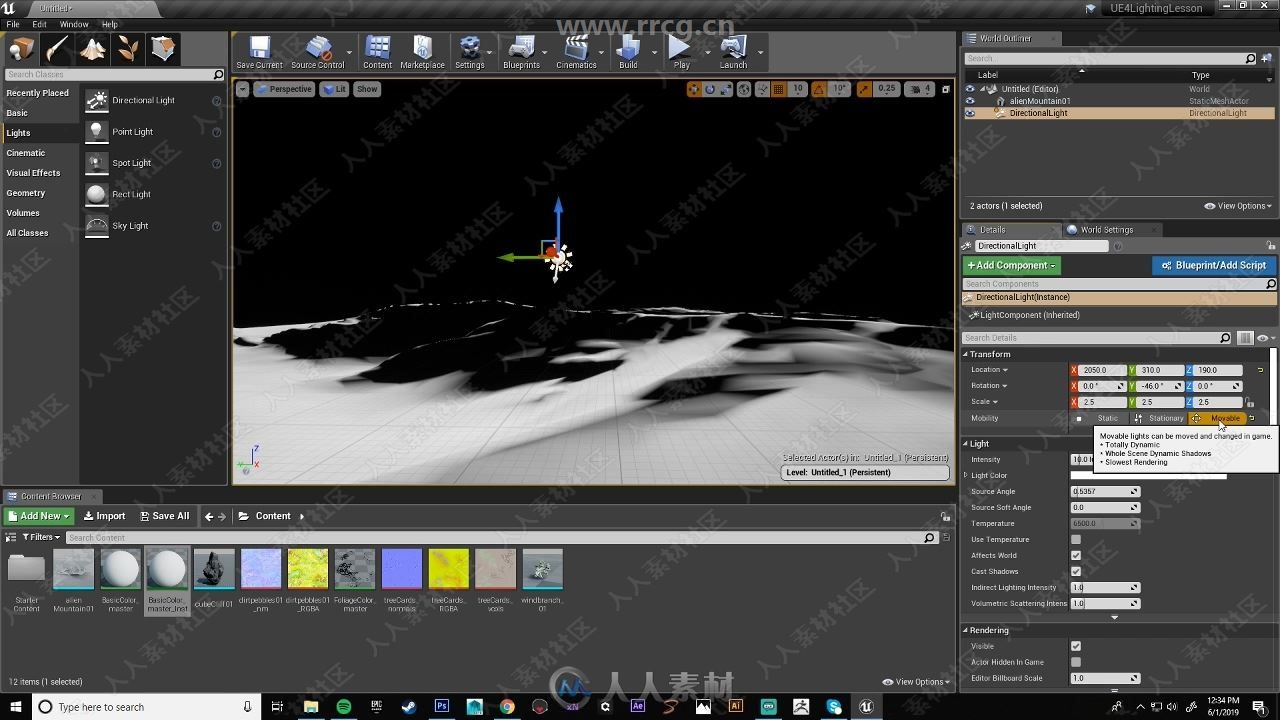Viewport: 1280px width, 720px height.
Task: Enable the Use Temperature checkbox
Action: tap(1076, 540)
